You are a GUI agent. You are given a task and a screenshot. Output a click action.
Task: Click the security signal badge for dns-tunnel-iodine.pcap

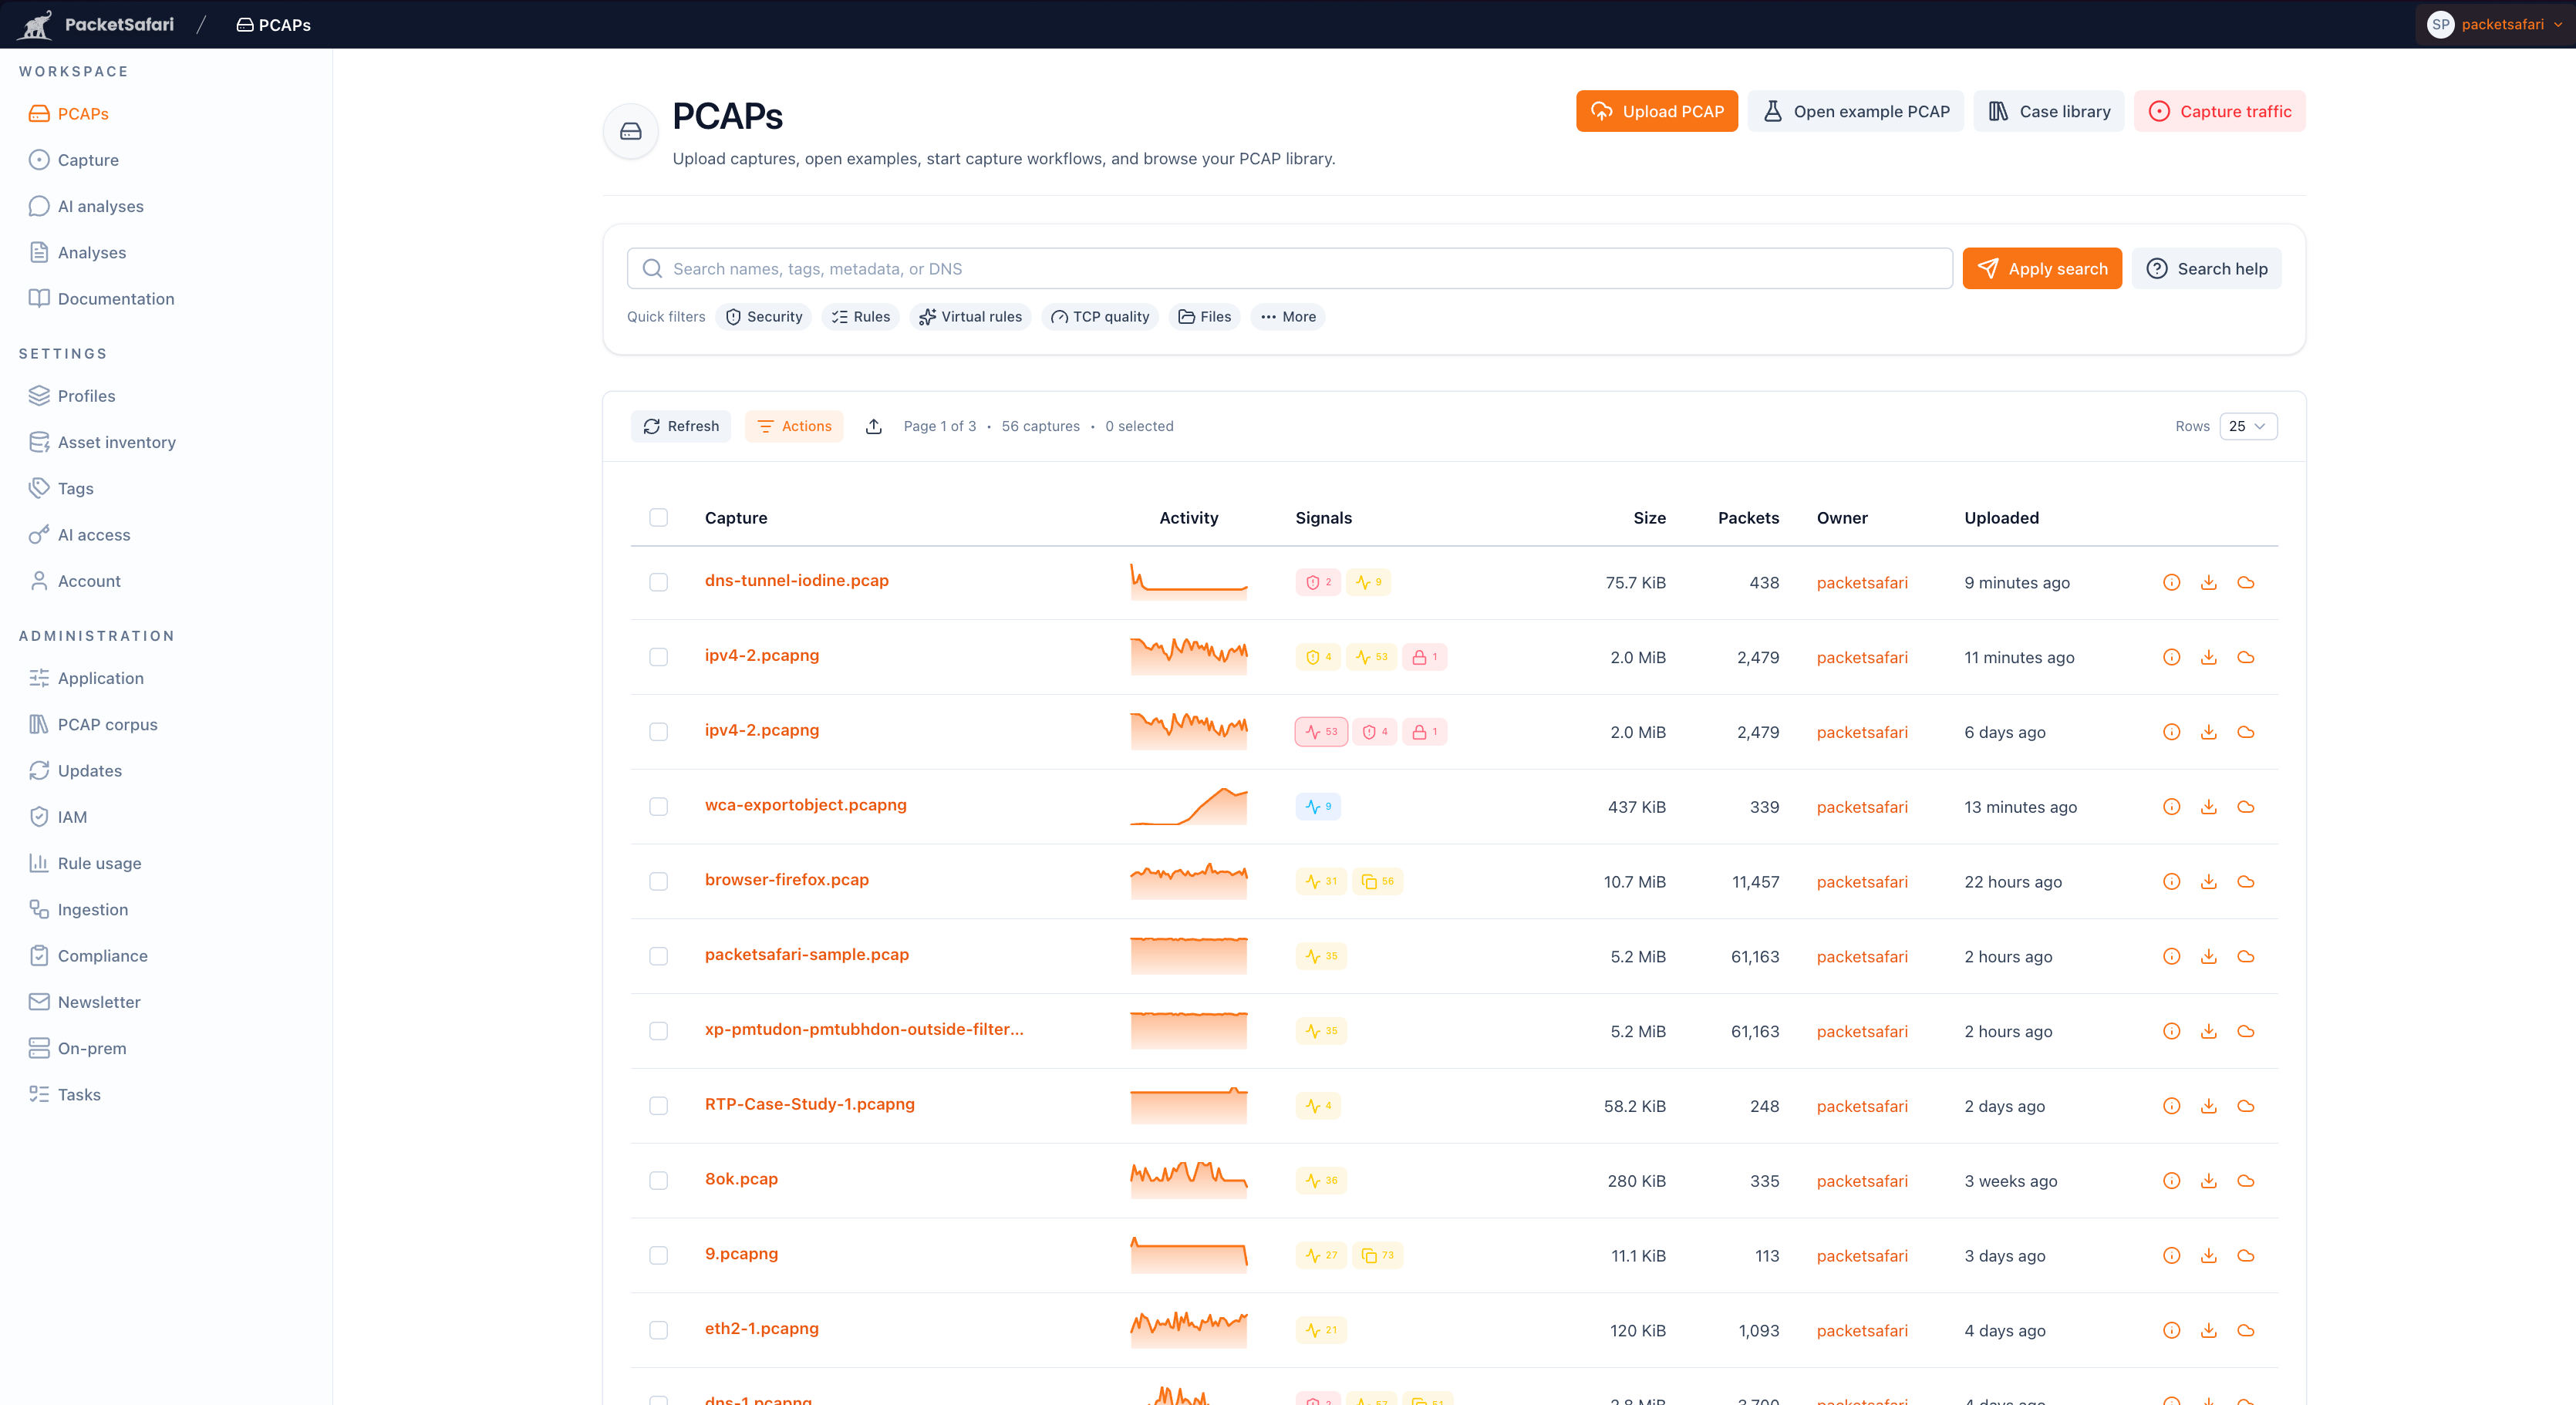pos(1317,582)
